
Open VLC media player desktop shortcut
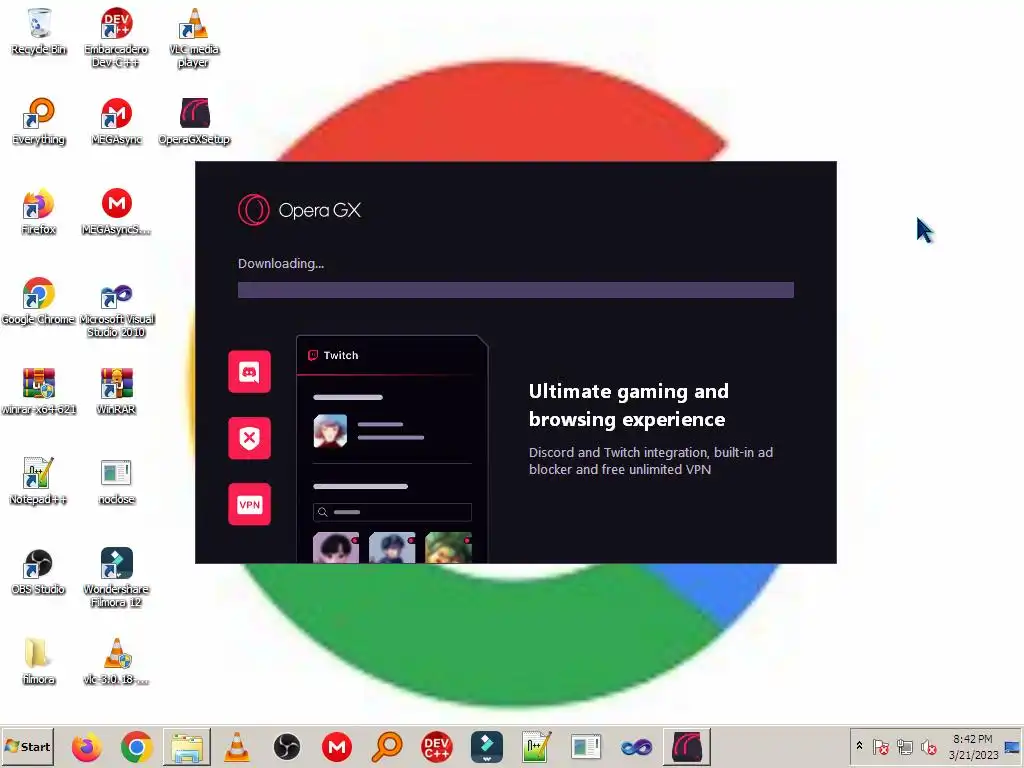(x=193, y=37)
